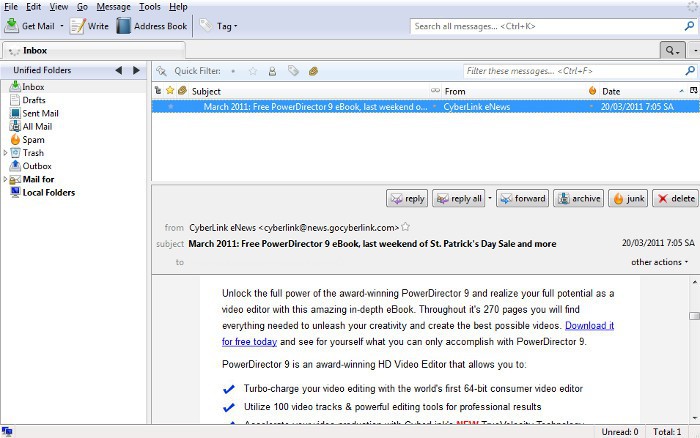Image resolution: width=700 pixels, height=438 pixels.
Task: Open the Outbox folder
Action: tap(37, 166)
